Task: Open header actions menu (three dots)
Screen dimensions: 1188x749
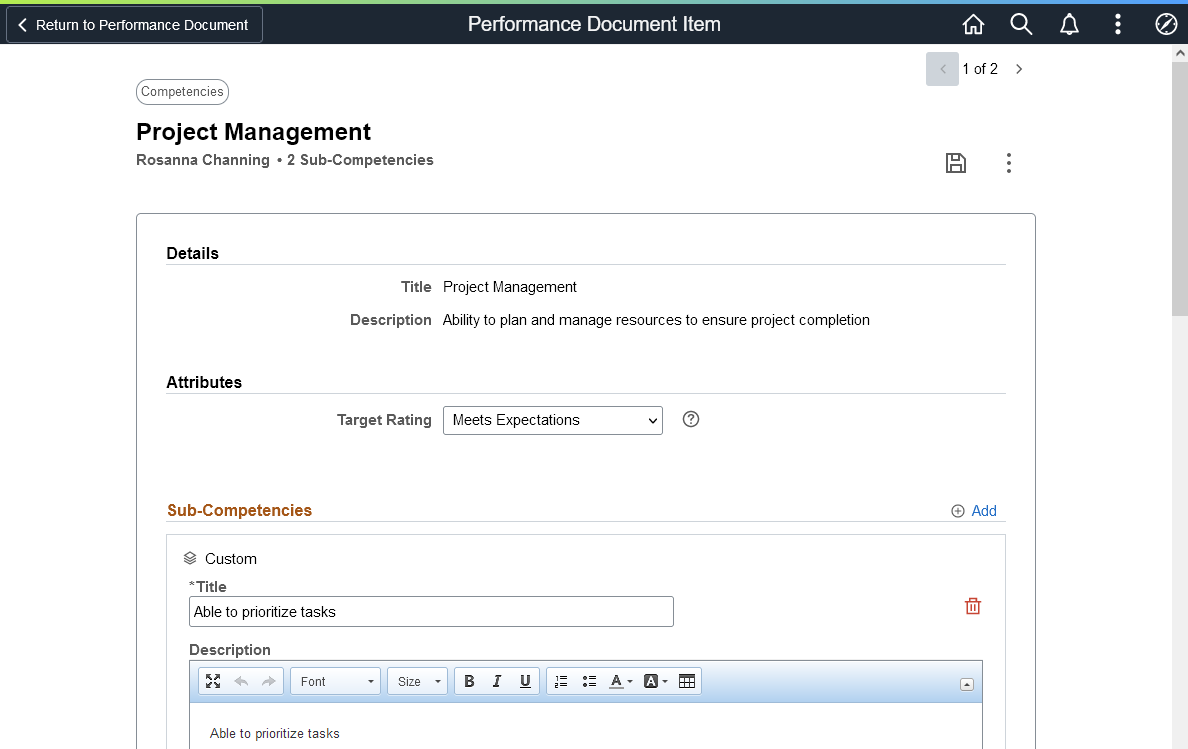Action: click(x=1118, y=24)
